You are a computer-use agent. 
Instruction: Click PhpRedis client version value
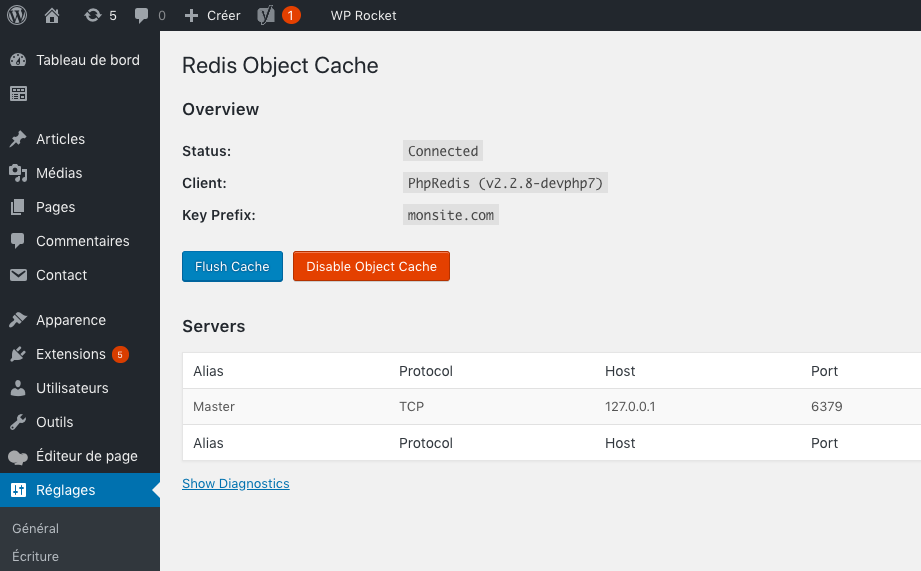(x=505, y=183)
